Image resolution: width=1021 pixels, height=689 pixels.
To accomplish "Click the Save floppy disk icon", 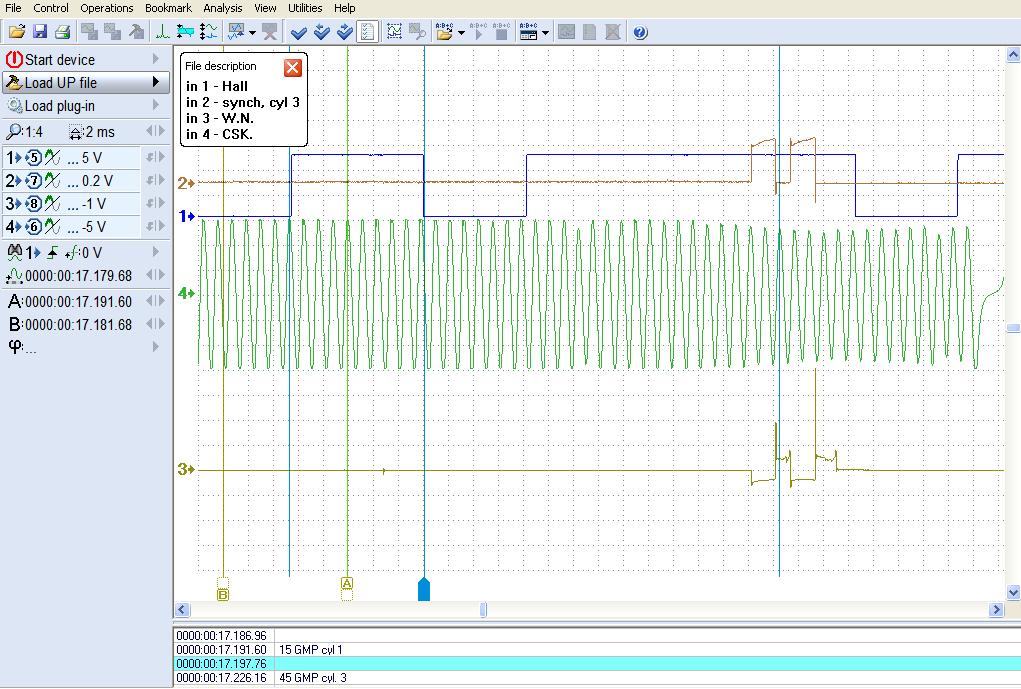I will point(40,32).
